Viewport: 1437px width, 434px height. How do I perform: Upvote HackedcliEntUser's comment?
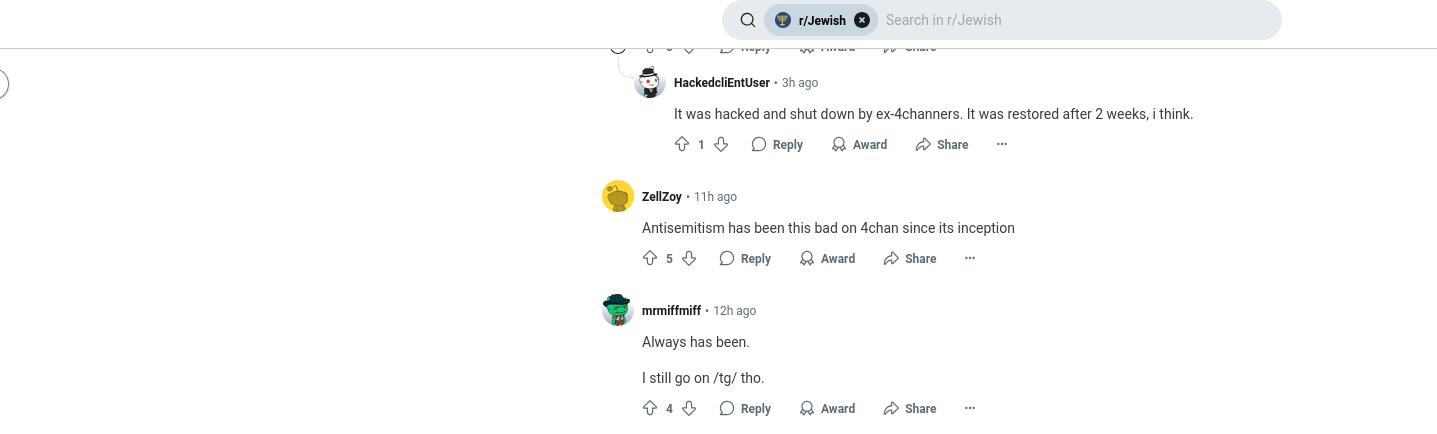682,144
